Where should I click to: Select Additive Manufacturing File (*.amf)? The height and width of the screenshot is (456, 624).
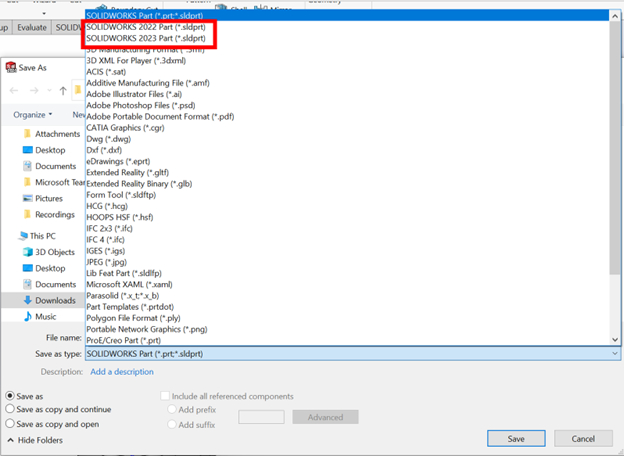(x=347, y=83)
